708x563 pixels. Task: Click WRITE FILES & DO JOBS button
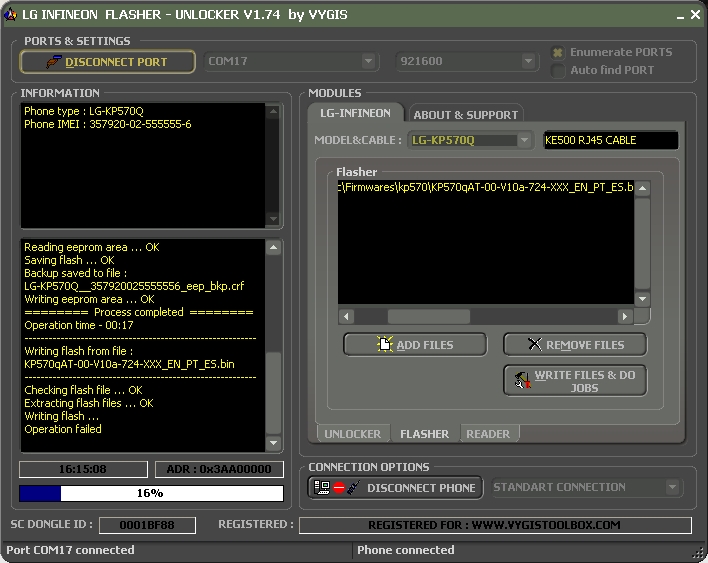[x=575, y=381]
